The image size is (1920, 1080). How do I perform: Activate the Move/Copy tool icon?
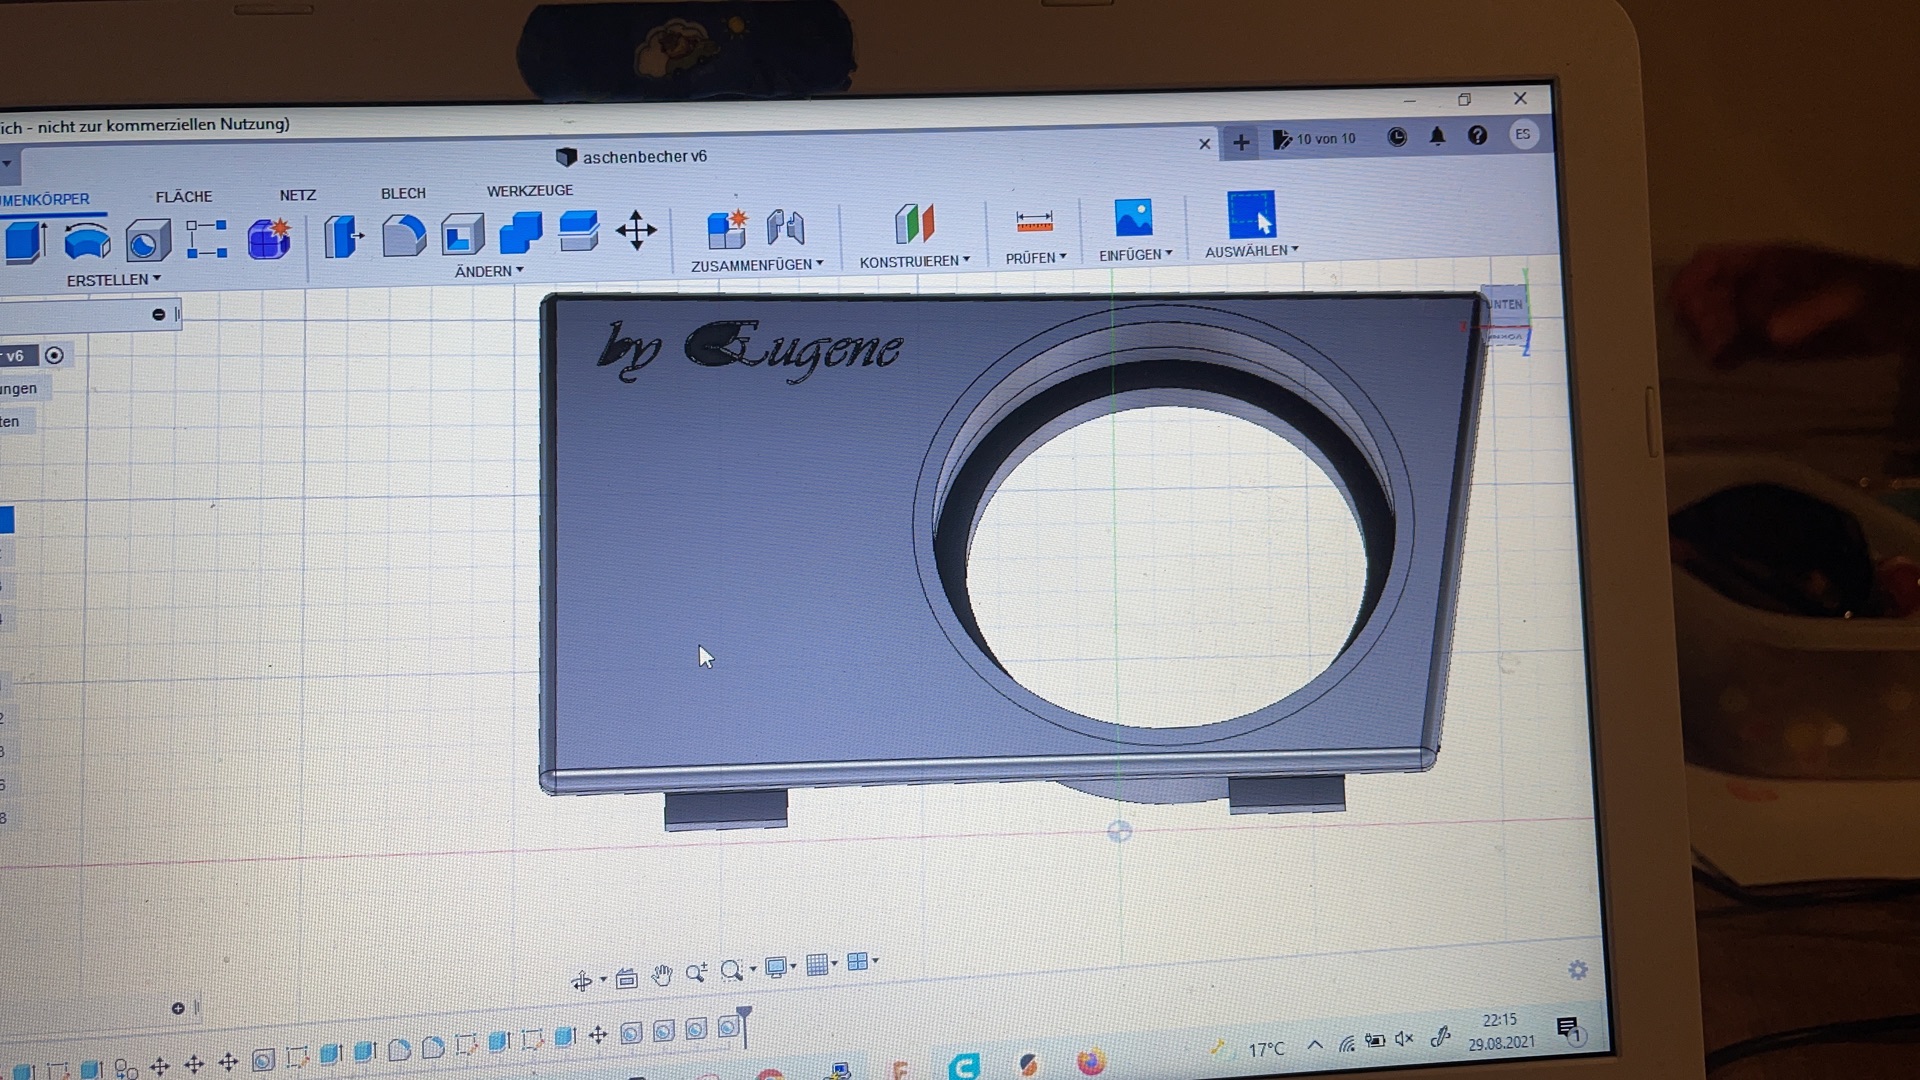[636, 231]
